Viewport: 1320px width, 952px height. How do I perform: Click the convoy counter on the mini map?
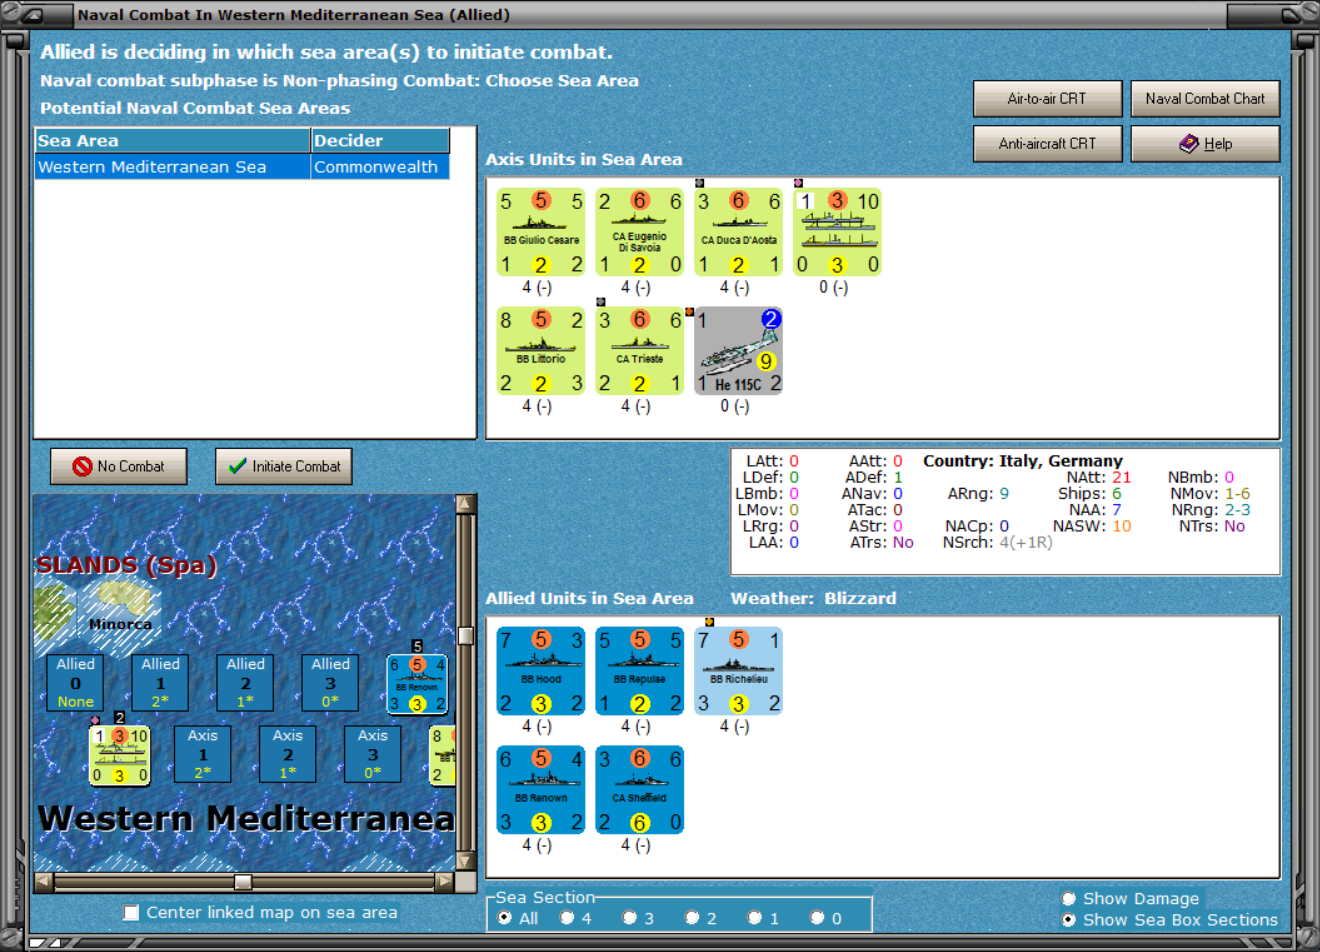coord(119,755)
